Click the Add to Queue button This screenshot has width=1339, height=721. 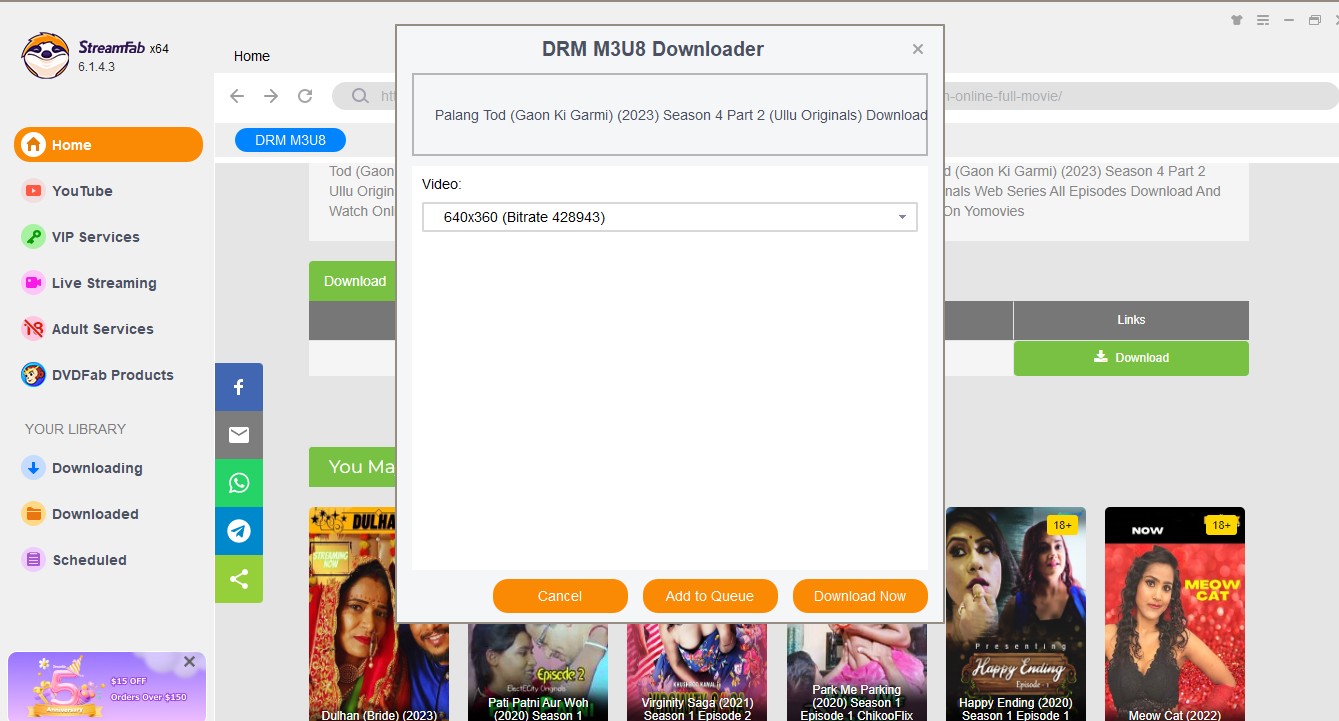click(x=710, y=596)
